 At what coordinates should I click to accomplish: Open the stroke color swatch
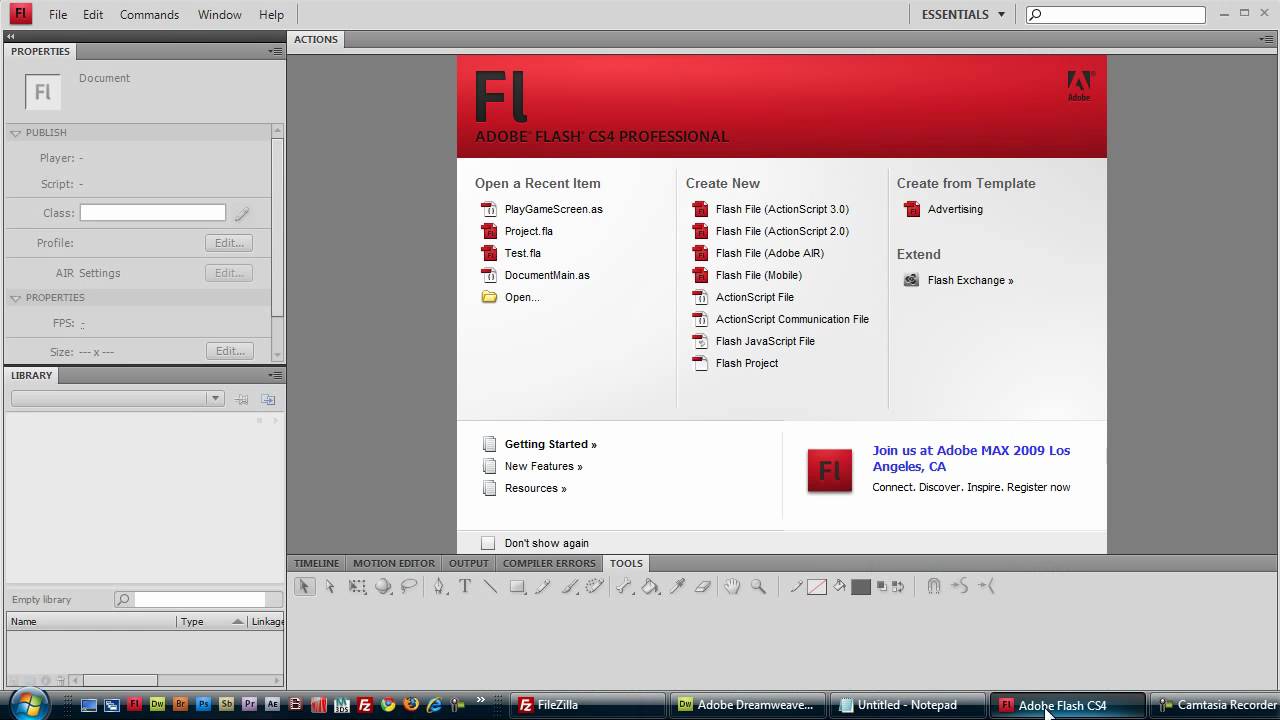pyautogui.click(x=817, y=587)
